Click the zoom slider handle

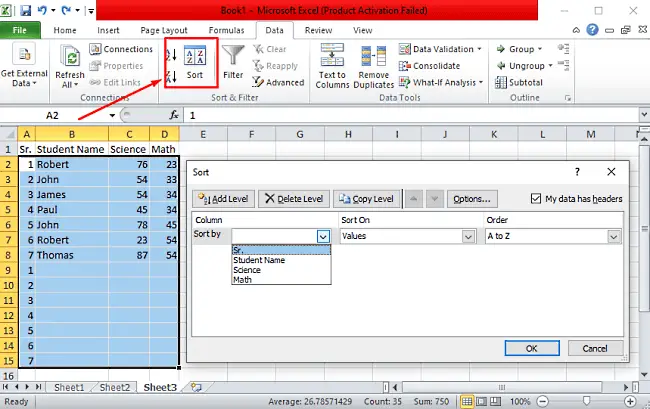click(x=586, y=401)
